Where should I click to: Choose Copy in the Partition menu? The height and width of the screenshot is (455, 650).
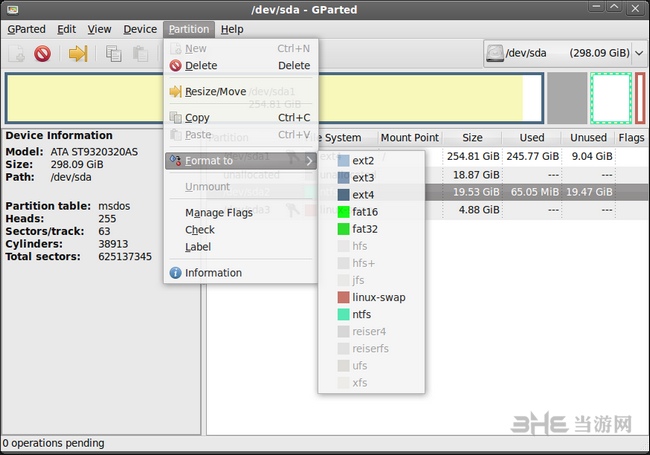241,117
